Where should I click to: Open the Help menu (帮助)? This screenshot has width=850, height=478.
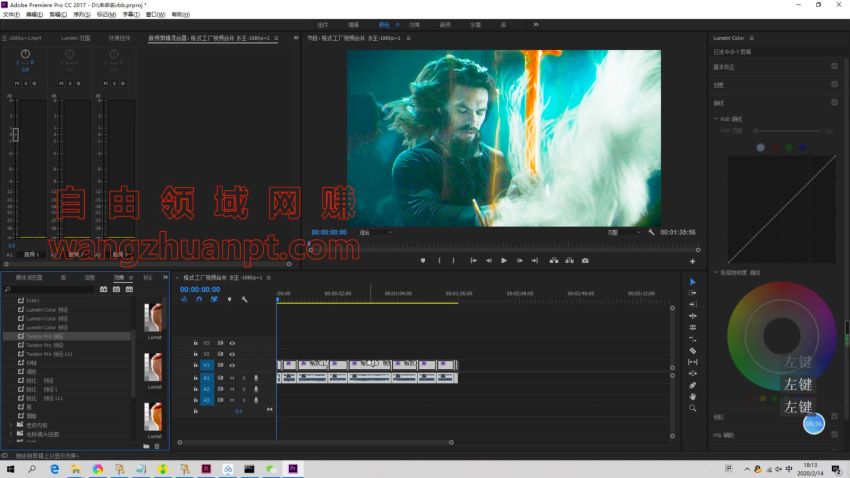(x=181, y=15)
